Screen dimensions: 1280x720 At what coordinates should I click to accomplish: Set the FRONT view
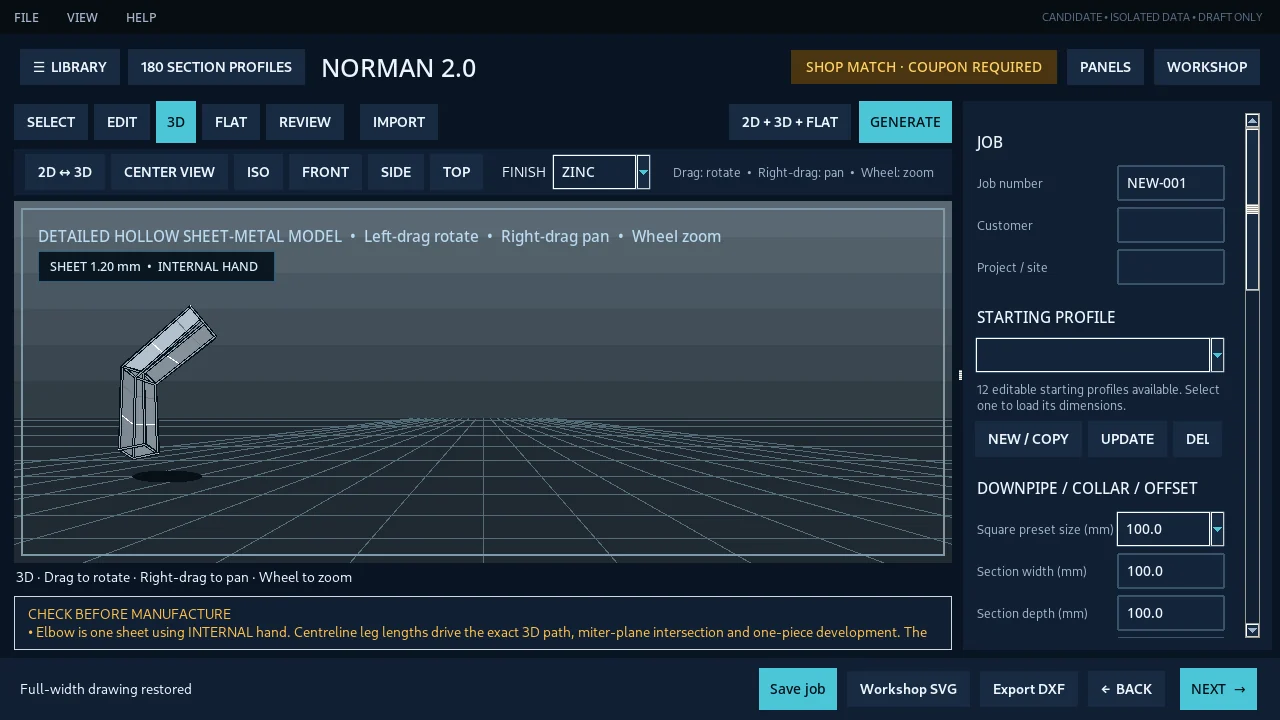[326, 172]
